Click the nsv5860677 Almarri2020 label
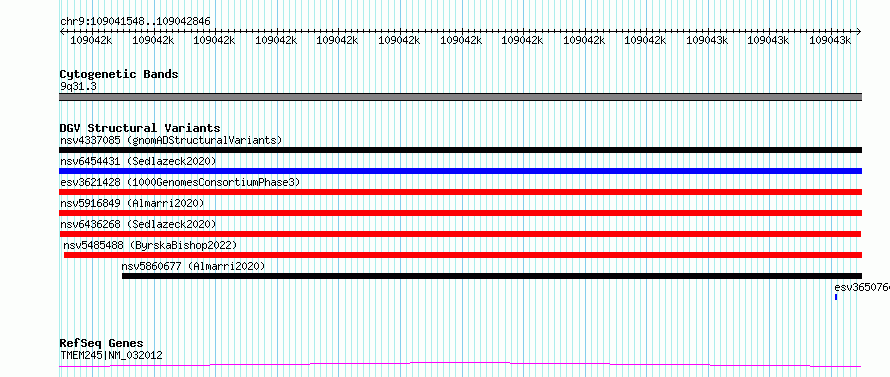This screenshot has width=890, height=377. coord(193,266)
